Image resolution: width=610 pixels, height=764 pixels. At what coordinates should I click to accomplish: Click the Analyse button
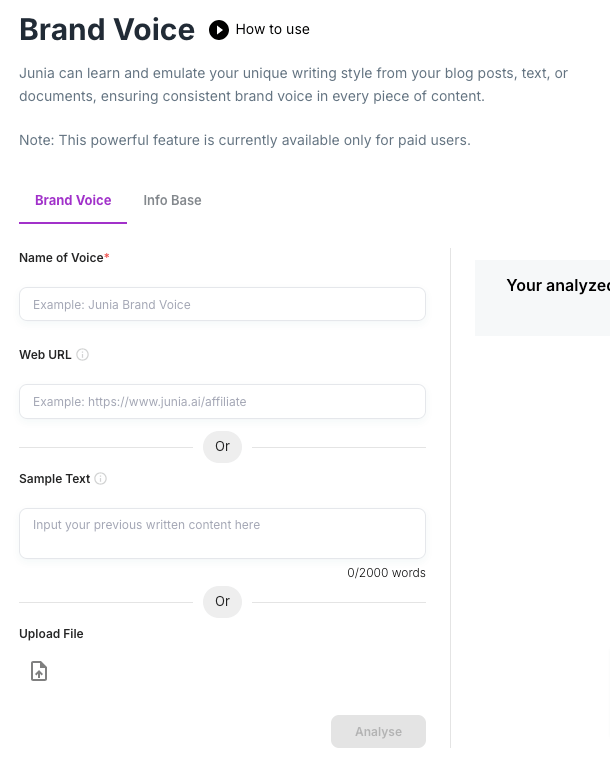(x=378, y=731)
